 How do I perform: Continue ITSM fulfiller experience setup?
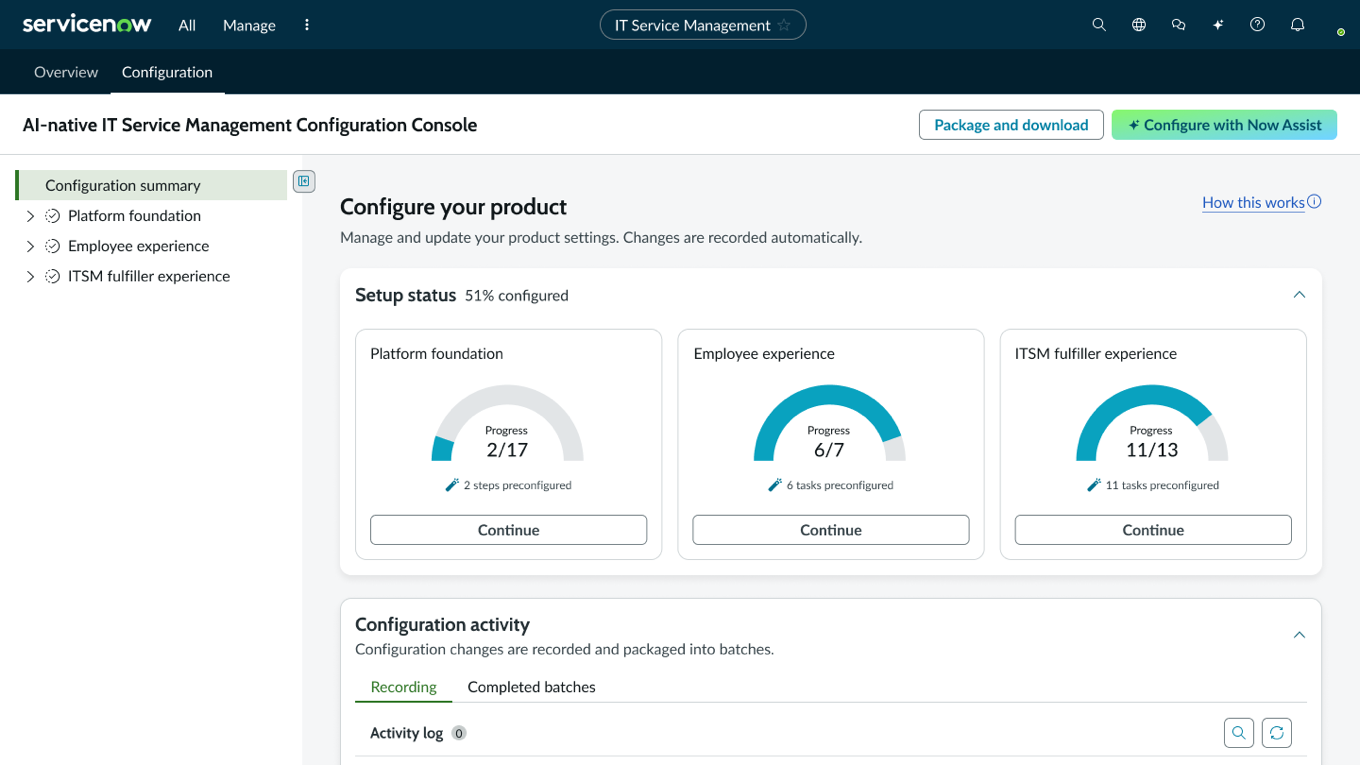pos(1153,530)
